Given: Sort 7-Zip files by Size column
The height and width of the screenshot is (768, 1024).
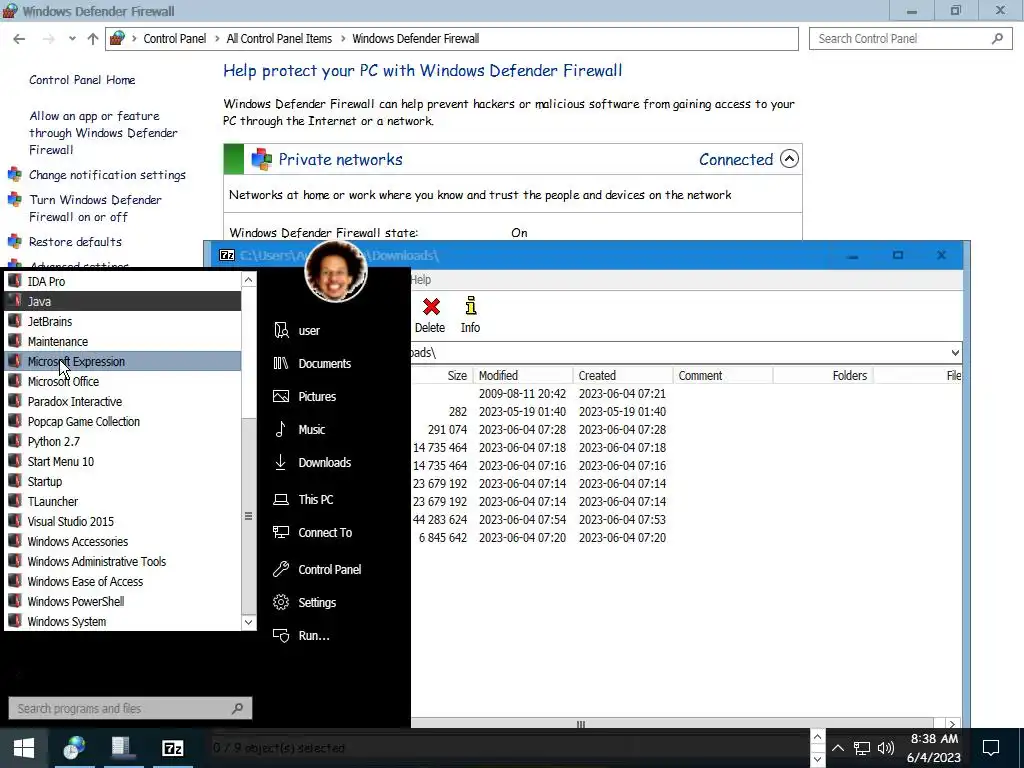Looking at the screenshot, I should pos(441,376).
